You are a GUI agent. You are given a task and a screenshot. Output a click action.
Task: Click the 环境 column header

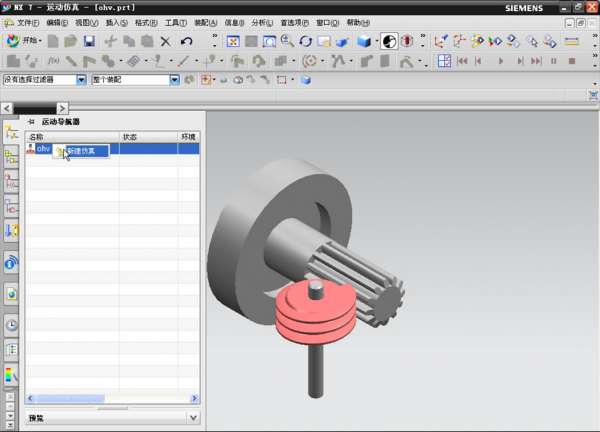coord(188,137)
